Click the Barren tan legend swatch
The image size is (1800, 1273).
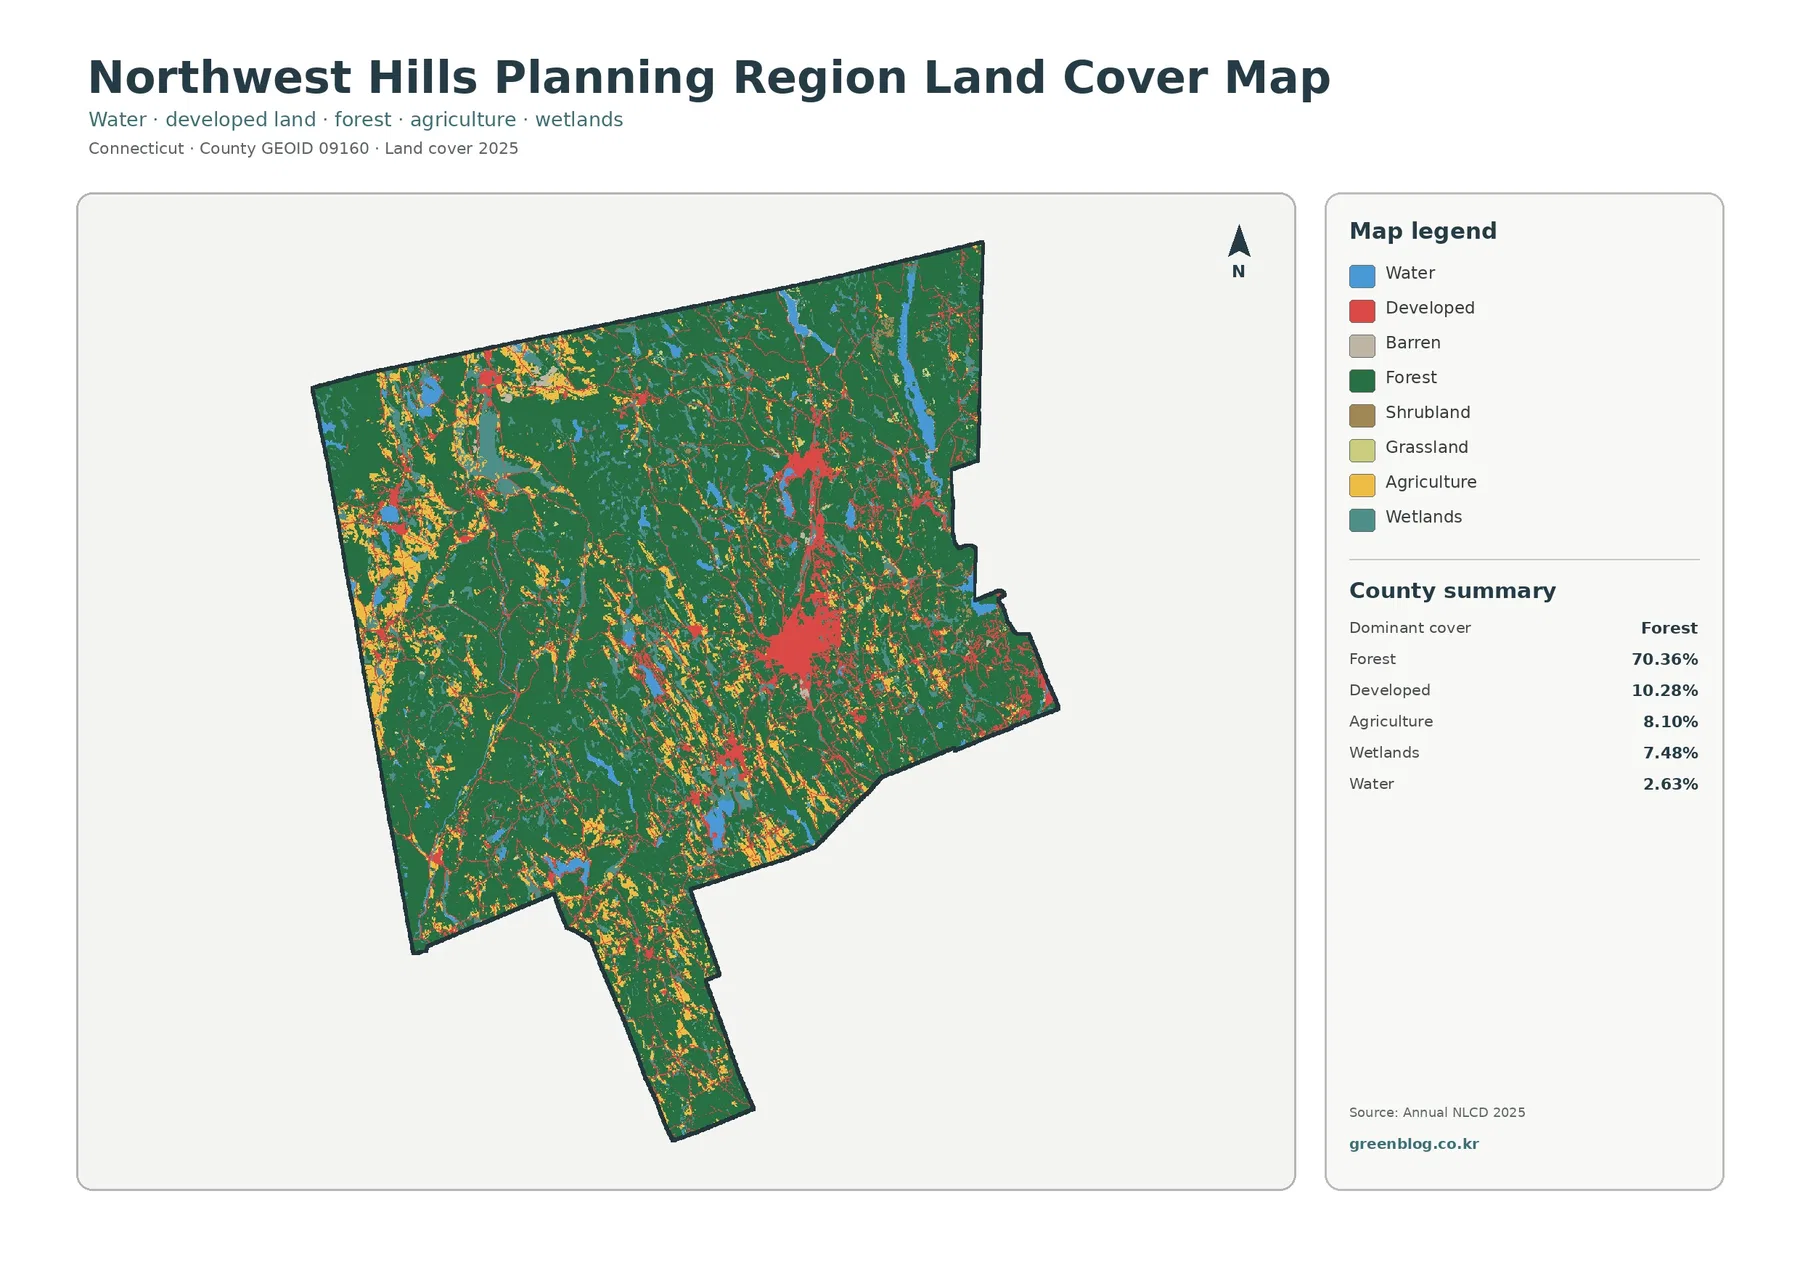[x=1362, y=346]
